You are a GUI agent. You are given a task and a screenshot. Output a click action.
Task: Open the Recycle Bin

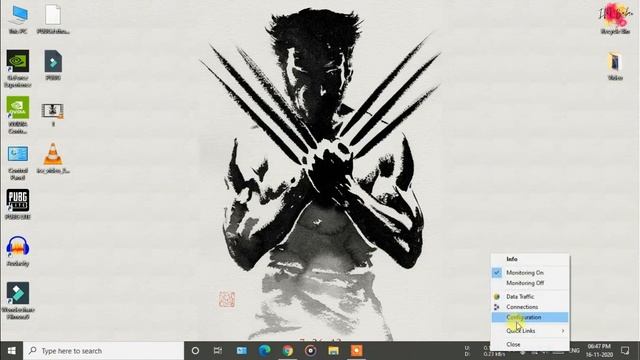tap(615, 19)
